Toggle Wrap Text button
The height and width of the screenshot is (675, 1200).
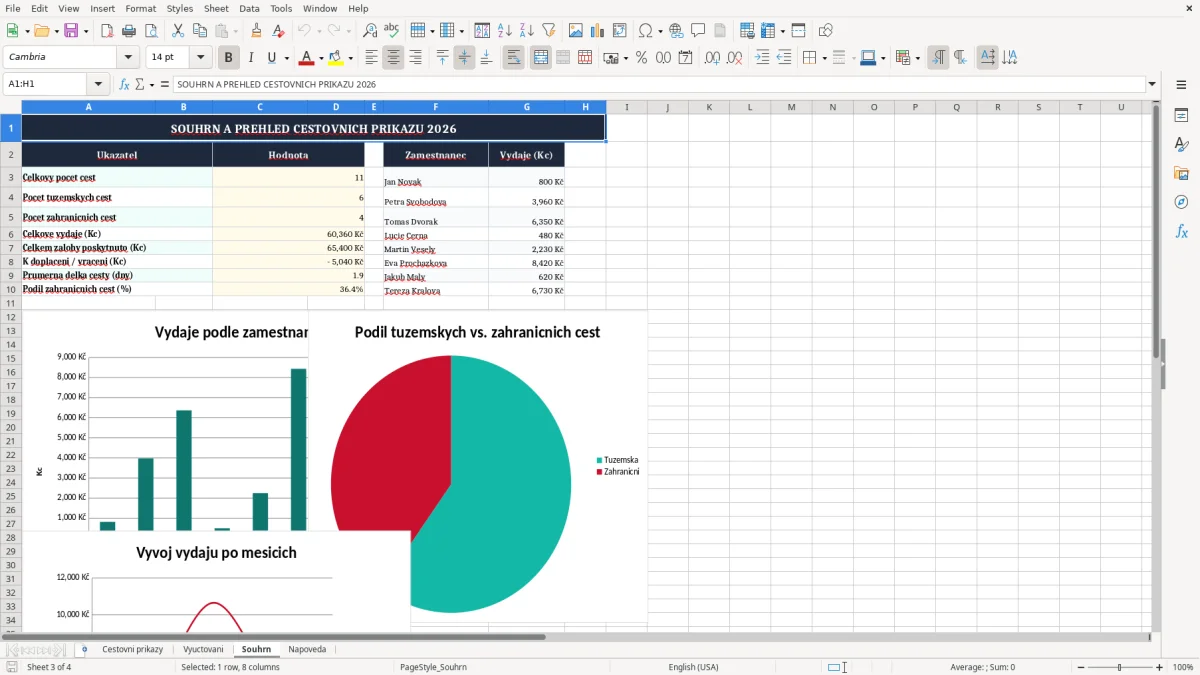tap(513, 58)
